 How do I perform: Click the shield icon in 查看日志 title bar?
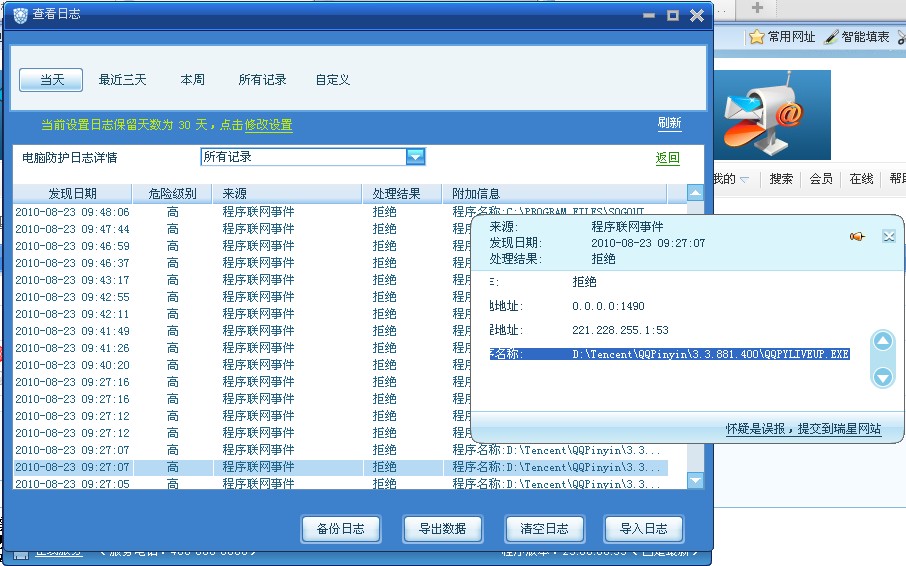pos(20,16)
